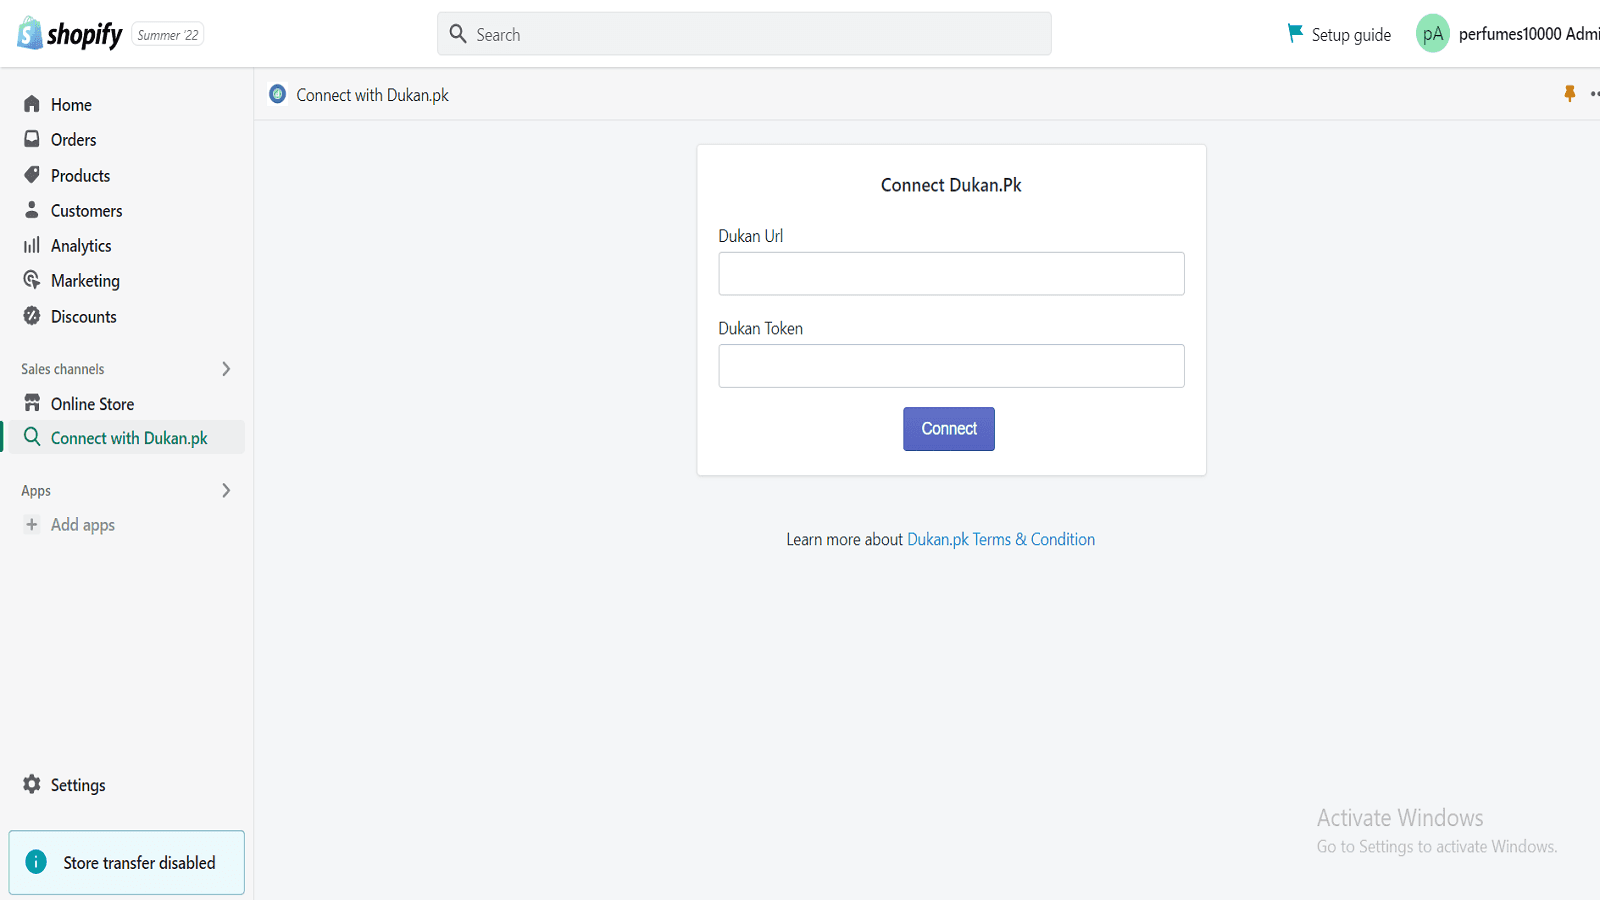The width and height of the screenshot is (1600, 900).
Task: Toggle the Setup guide panel
Action: [x=1339, y=33]
